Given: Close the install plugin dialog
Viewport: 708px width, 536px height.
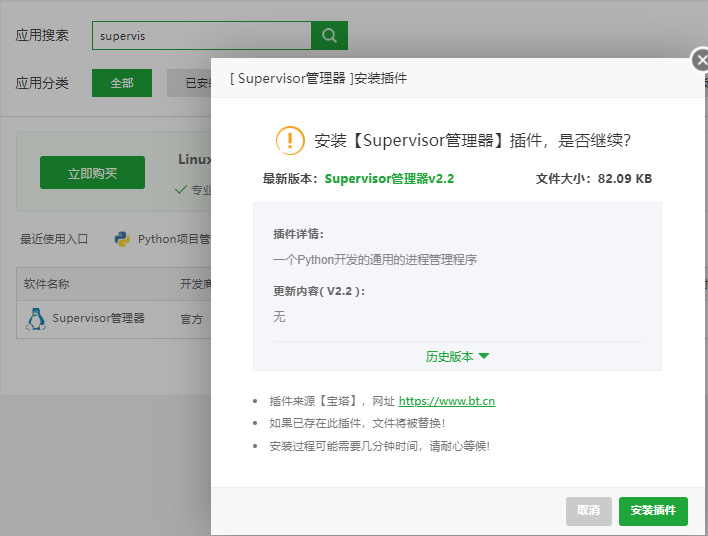Looking at the screenshot, I should 701,60.
